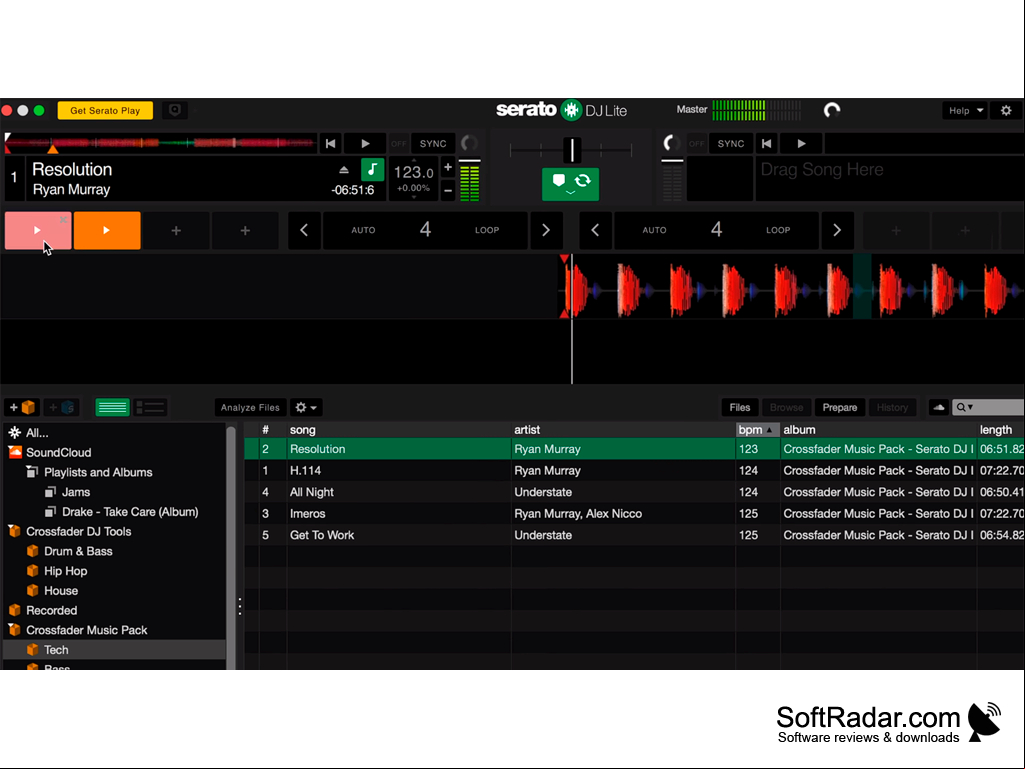Toggle the green key lock note icon
Image resolution: width=1025 pixels, height=769 pixels.
(372, 170)
